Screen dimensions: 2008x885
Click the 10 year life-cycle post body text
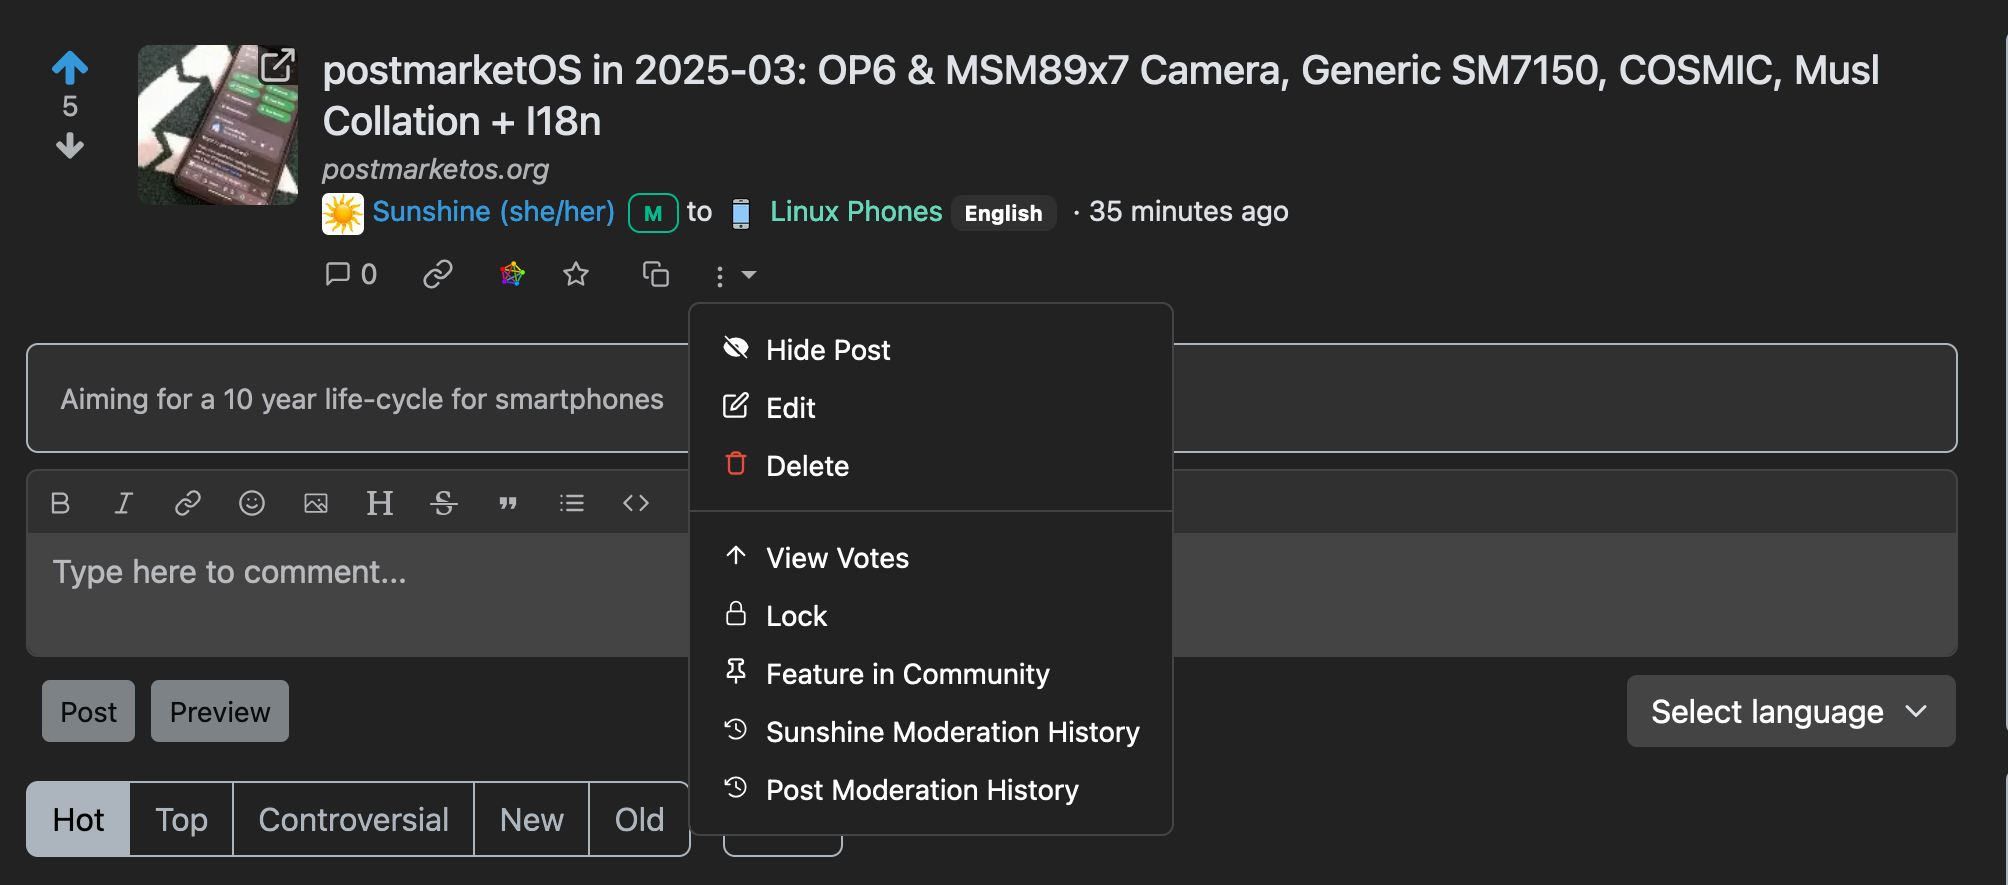pos(362,399)
